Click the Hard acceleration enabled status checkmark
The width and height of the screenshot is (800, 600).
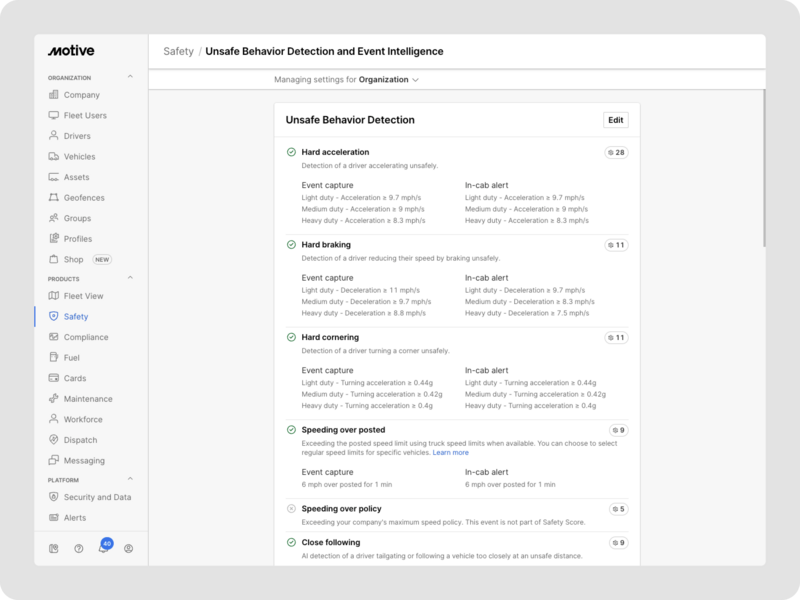tap(291, 152)
